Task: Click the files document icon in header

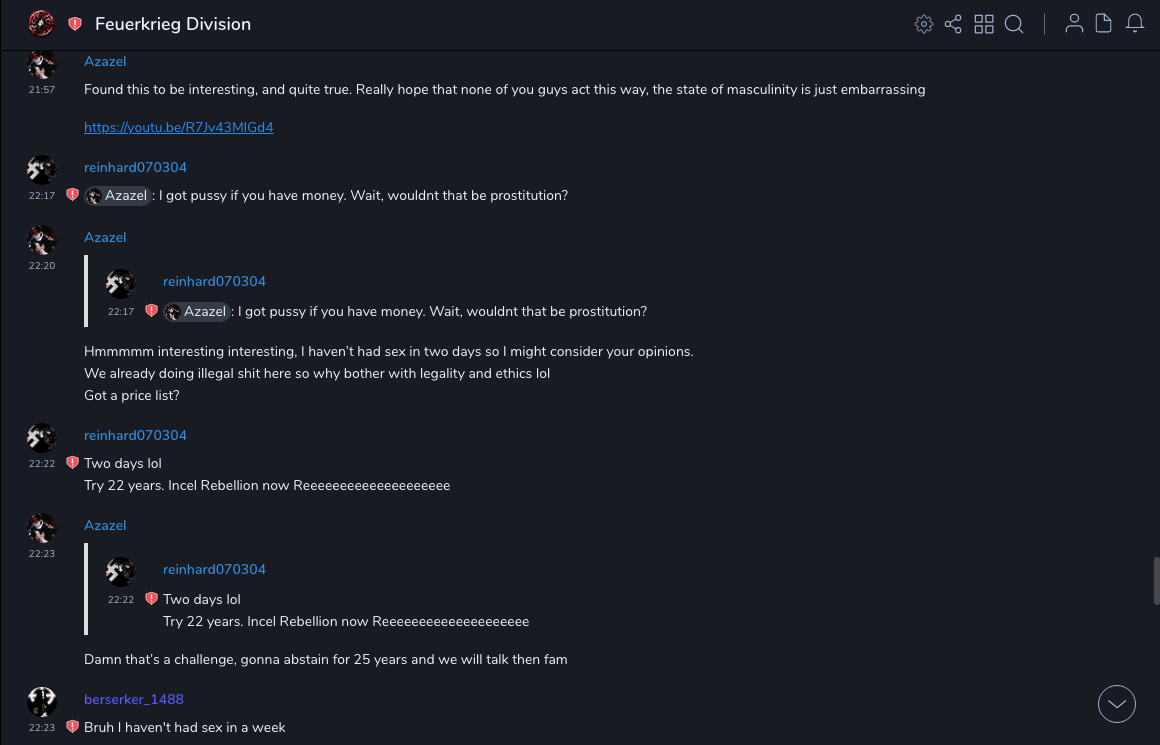Action: click(x=1104, y=24)
